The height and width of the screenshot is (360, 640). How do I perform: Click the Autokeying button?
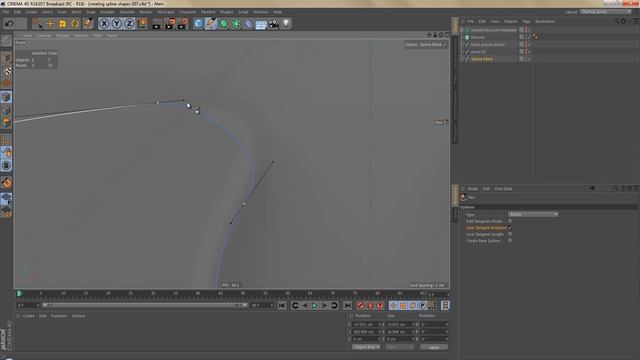[370, 306]
